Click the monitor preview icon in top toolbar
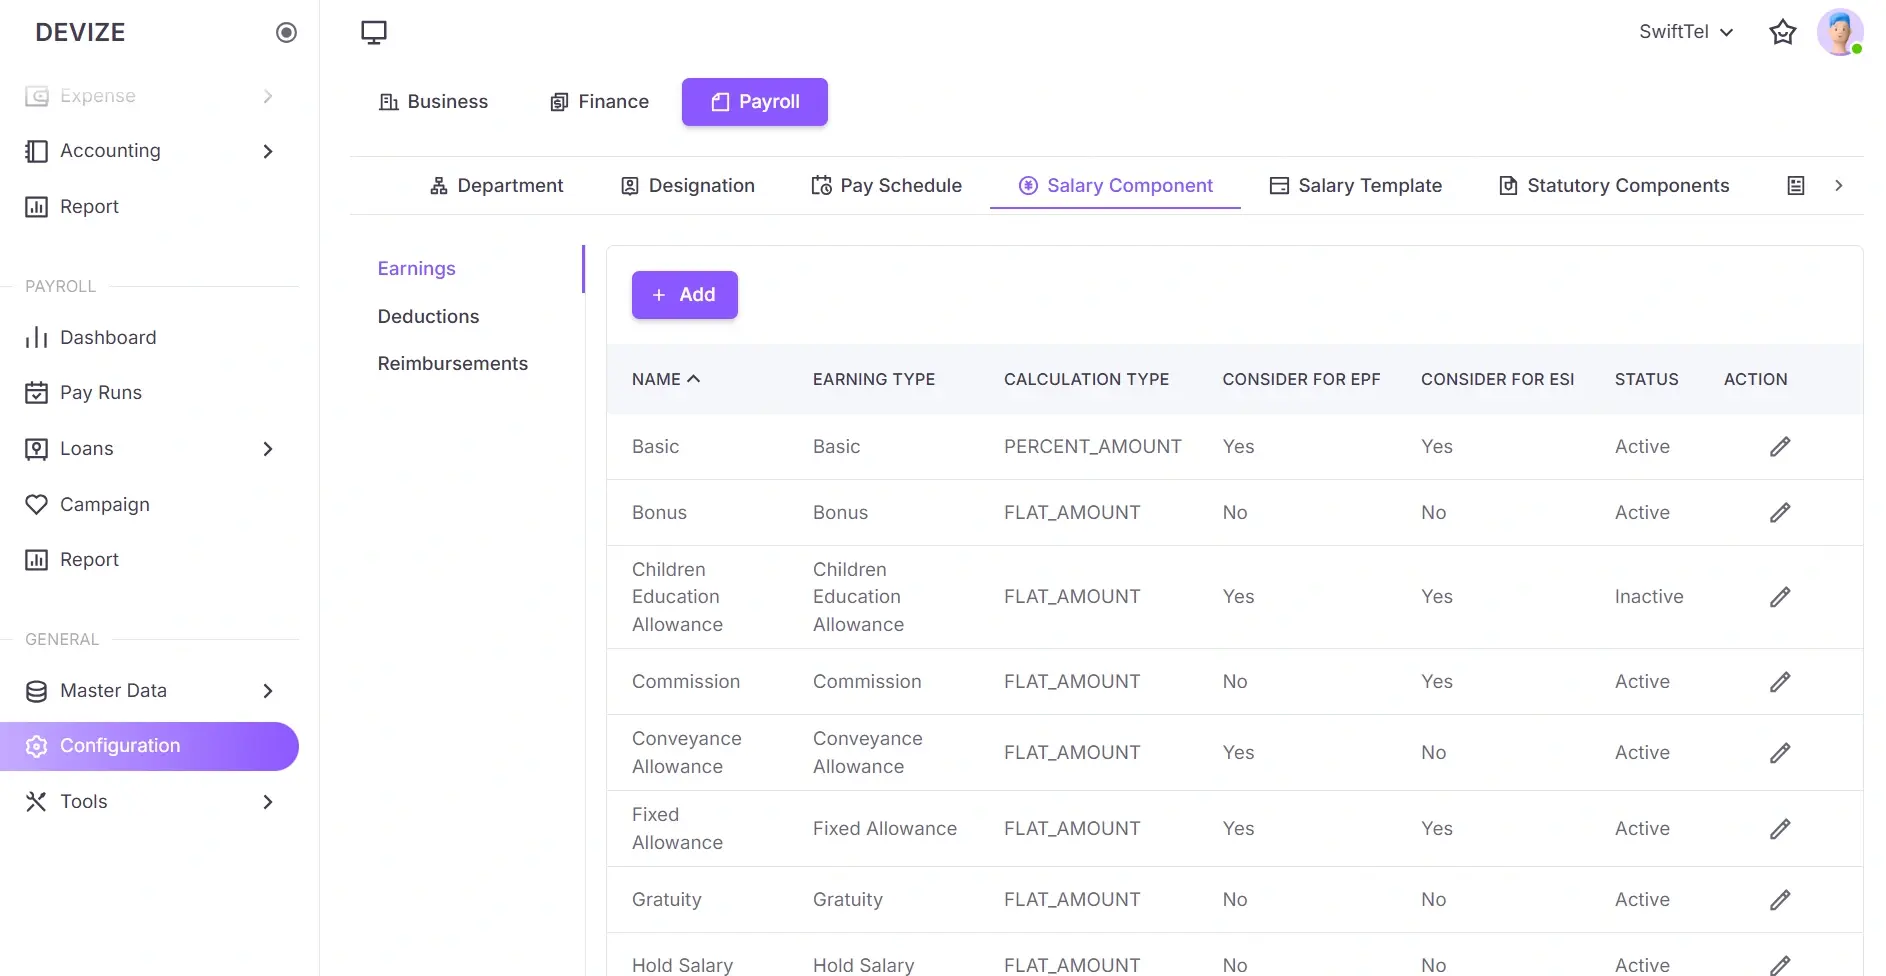Viewport: 1886px width, 976px height. (373, 31)
